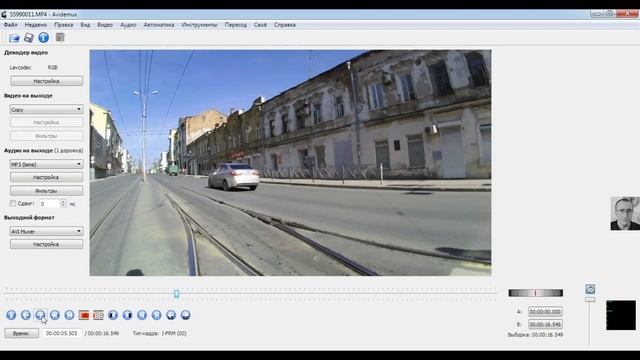Go to the previous frame
The height and width of the screenshot is (360, 640).
tap(26, 315)
